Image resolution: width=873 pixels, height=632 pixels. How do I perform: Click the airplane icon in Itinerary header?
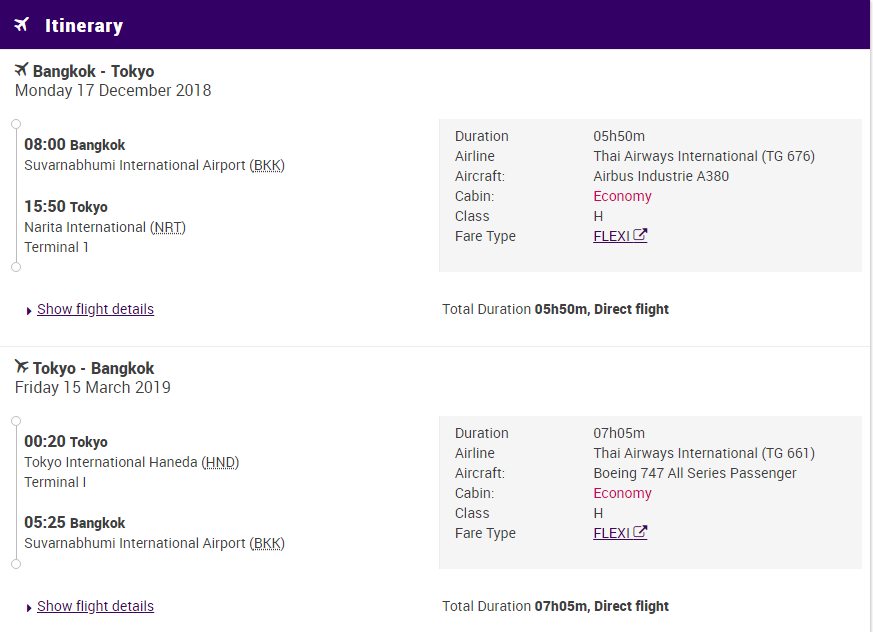22,25
